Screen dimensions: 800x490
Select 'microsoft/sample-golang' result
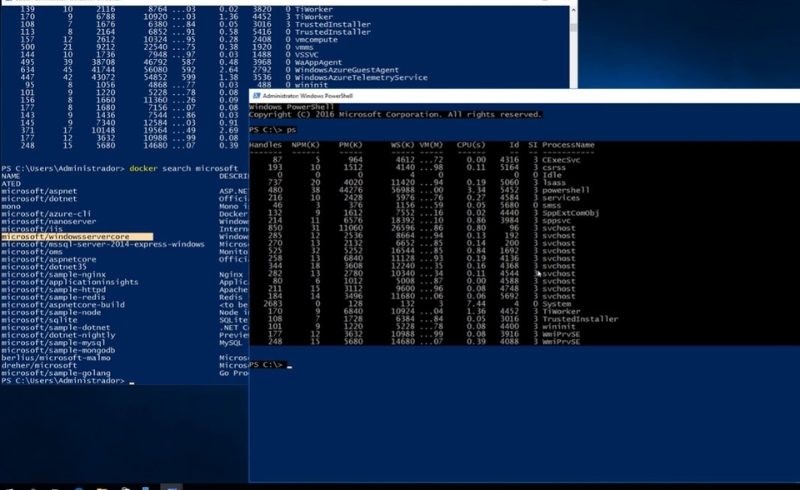click(56, 373)
